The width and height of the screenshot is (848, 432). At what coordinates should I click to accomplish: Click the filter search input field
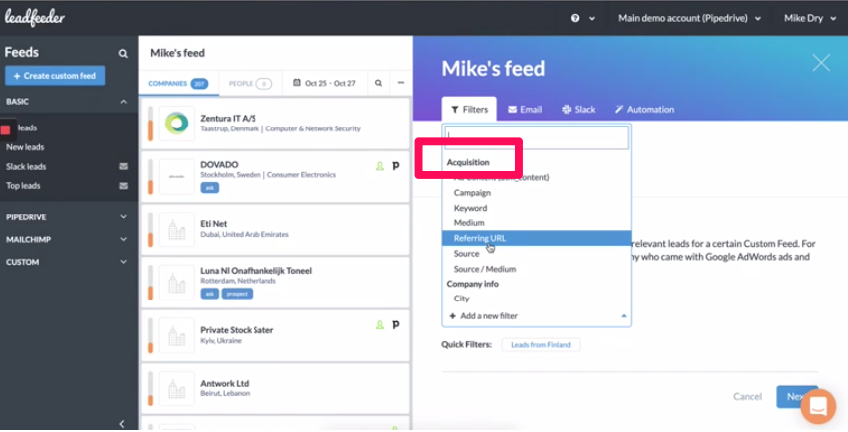(536, 137)
